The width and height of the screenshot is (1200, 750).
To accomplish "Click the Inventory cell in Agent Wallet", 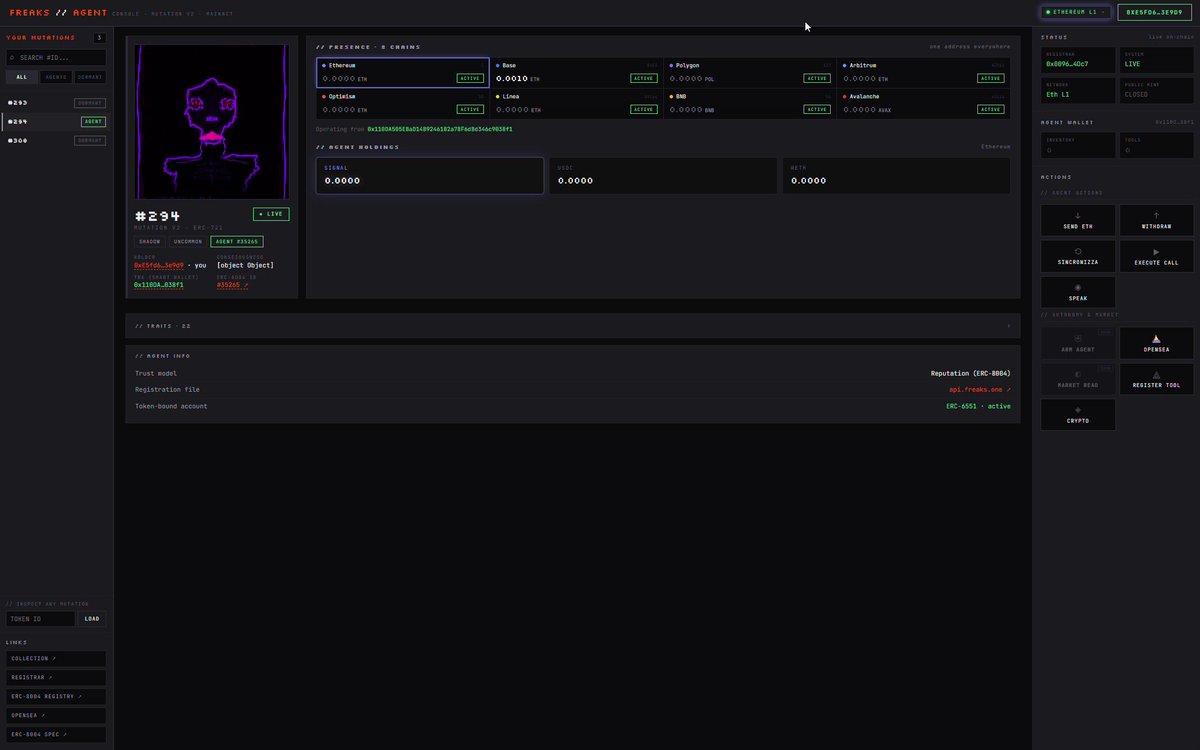I will pyautogui.click(x=1078, y=145).
